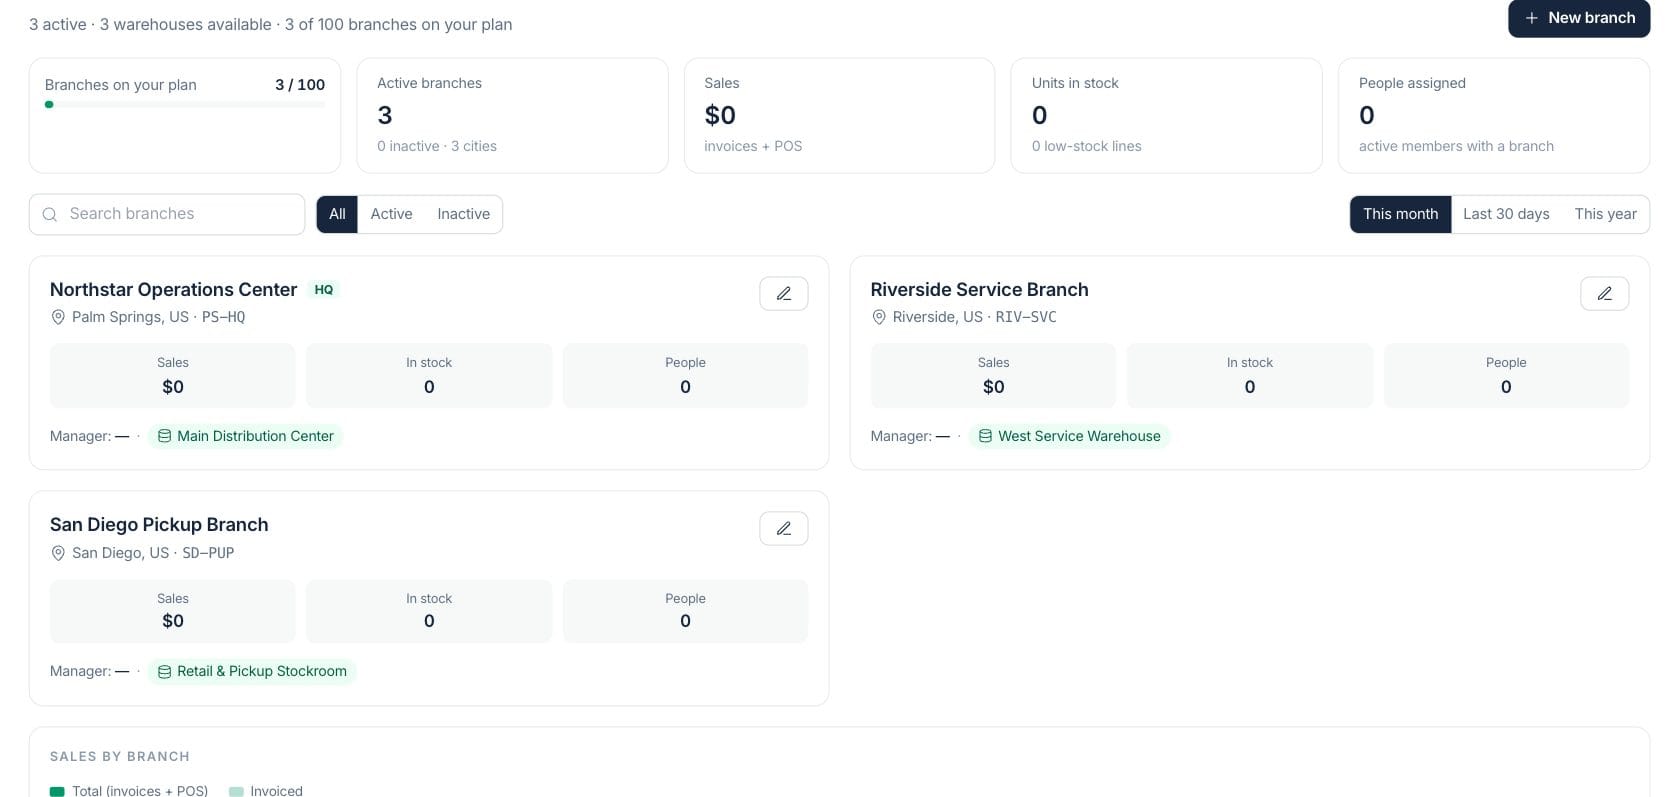The image size is (1680, 797).
Task: Select the This month period
Action: click(1400, 214)
